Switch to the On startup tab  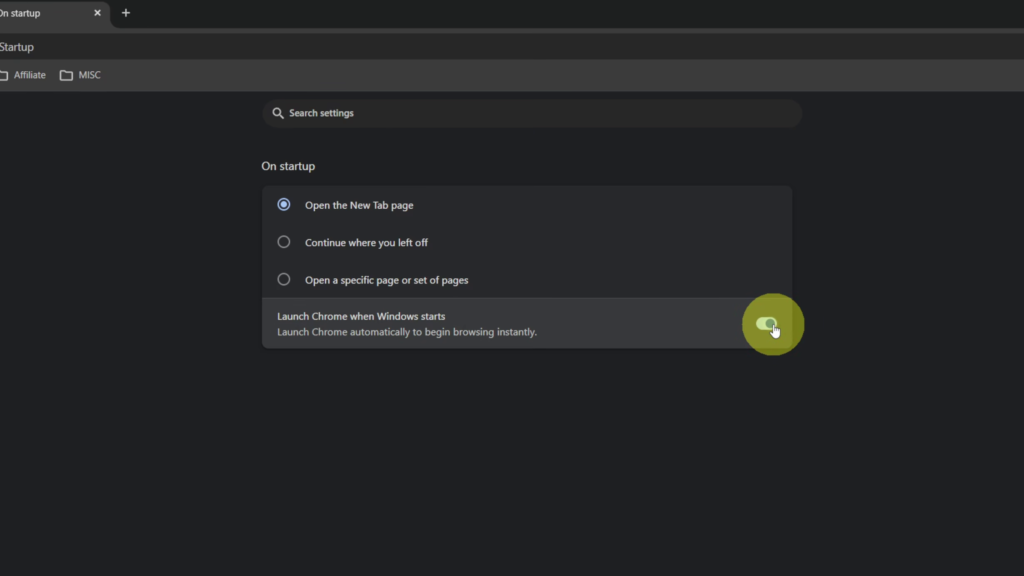[52, 13]
